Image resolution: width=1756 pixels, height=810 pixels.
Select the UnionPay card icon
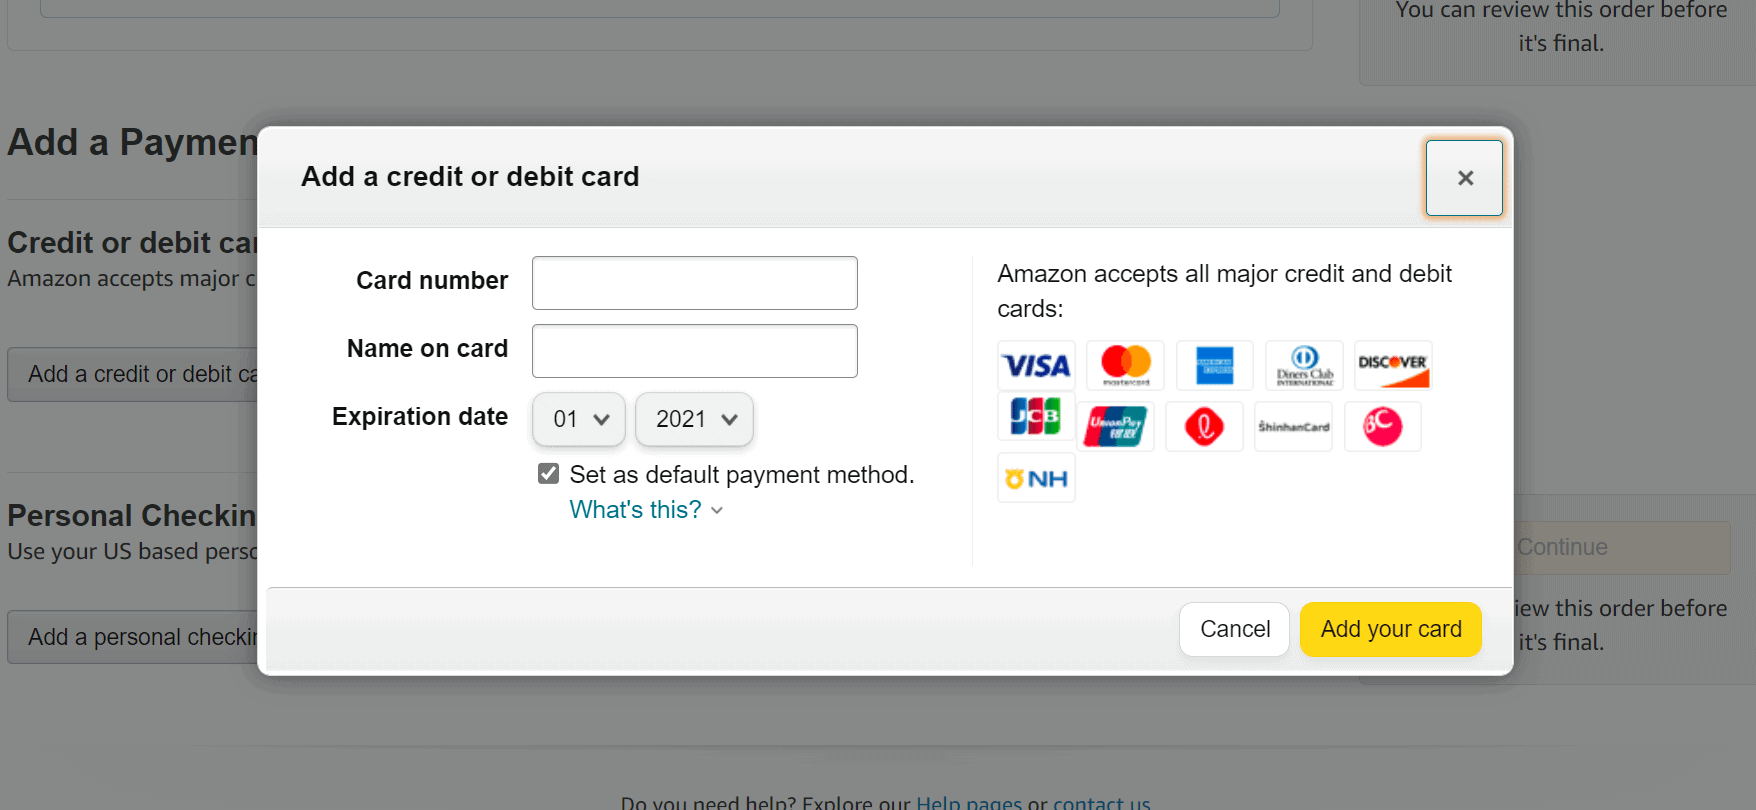coord(1115,425)
